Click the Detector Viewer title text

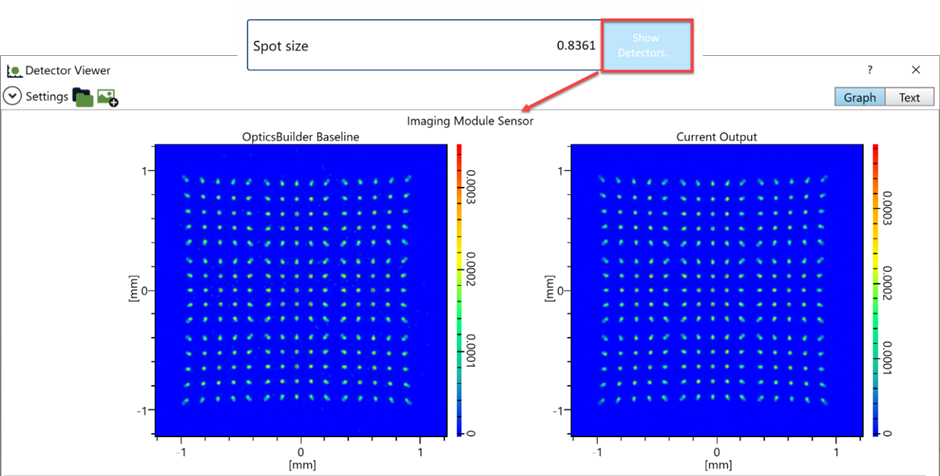pyautogui.click(x=68, y=71)
